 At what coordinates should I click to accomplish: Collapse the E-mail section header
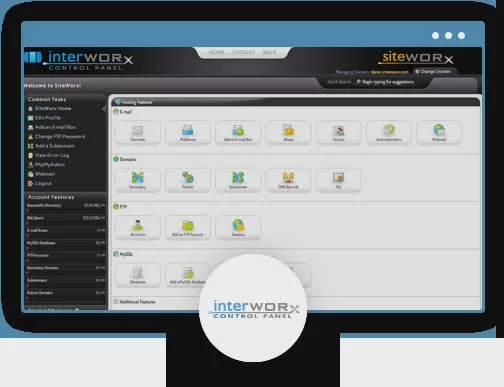pos(123,112)
